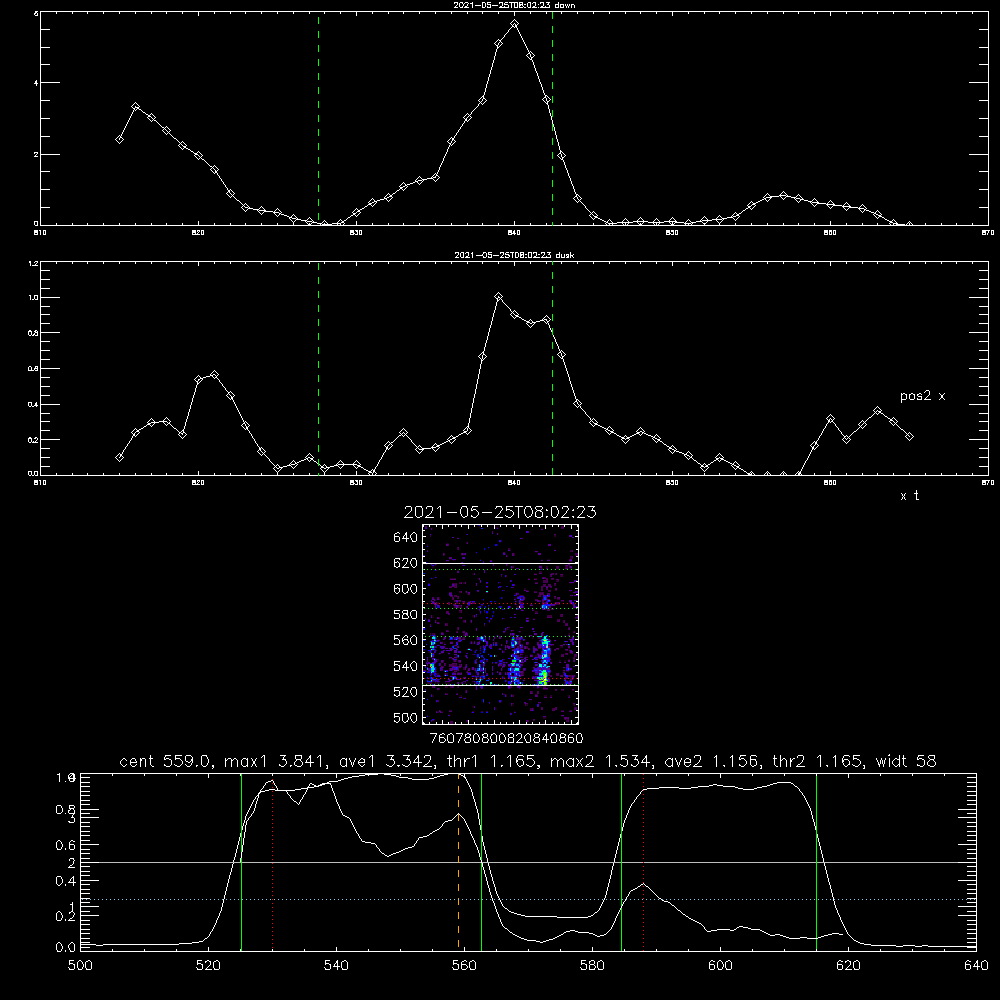Click the "640" x-axis label of bottom plot
The height and width of the screenshot is (1000, 1000).
[976, 966]
